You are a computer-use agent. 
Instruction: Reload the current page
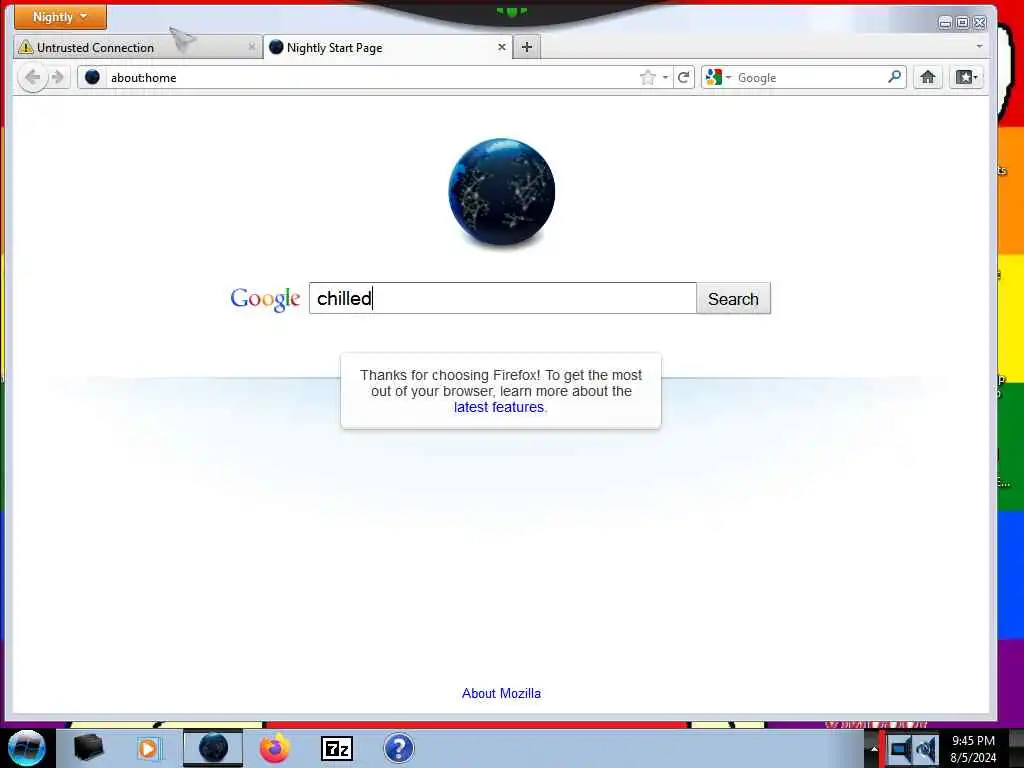coord(684,78)
